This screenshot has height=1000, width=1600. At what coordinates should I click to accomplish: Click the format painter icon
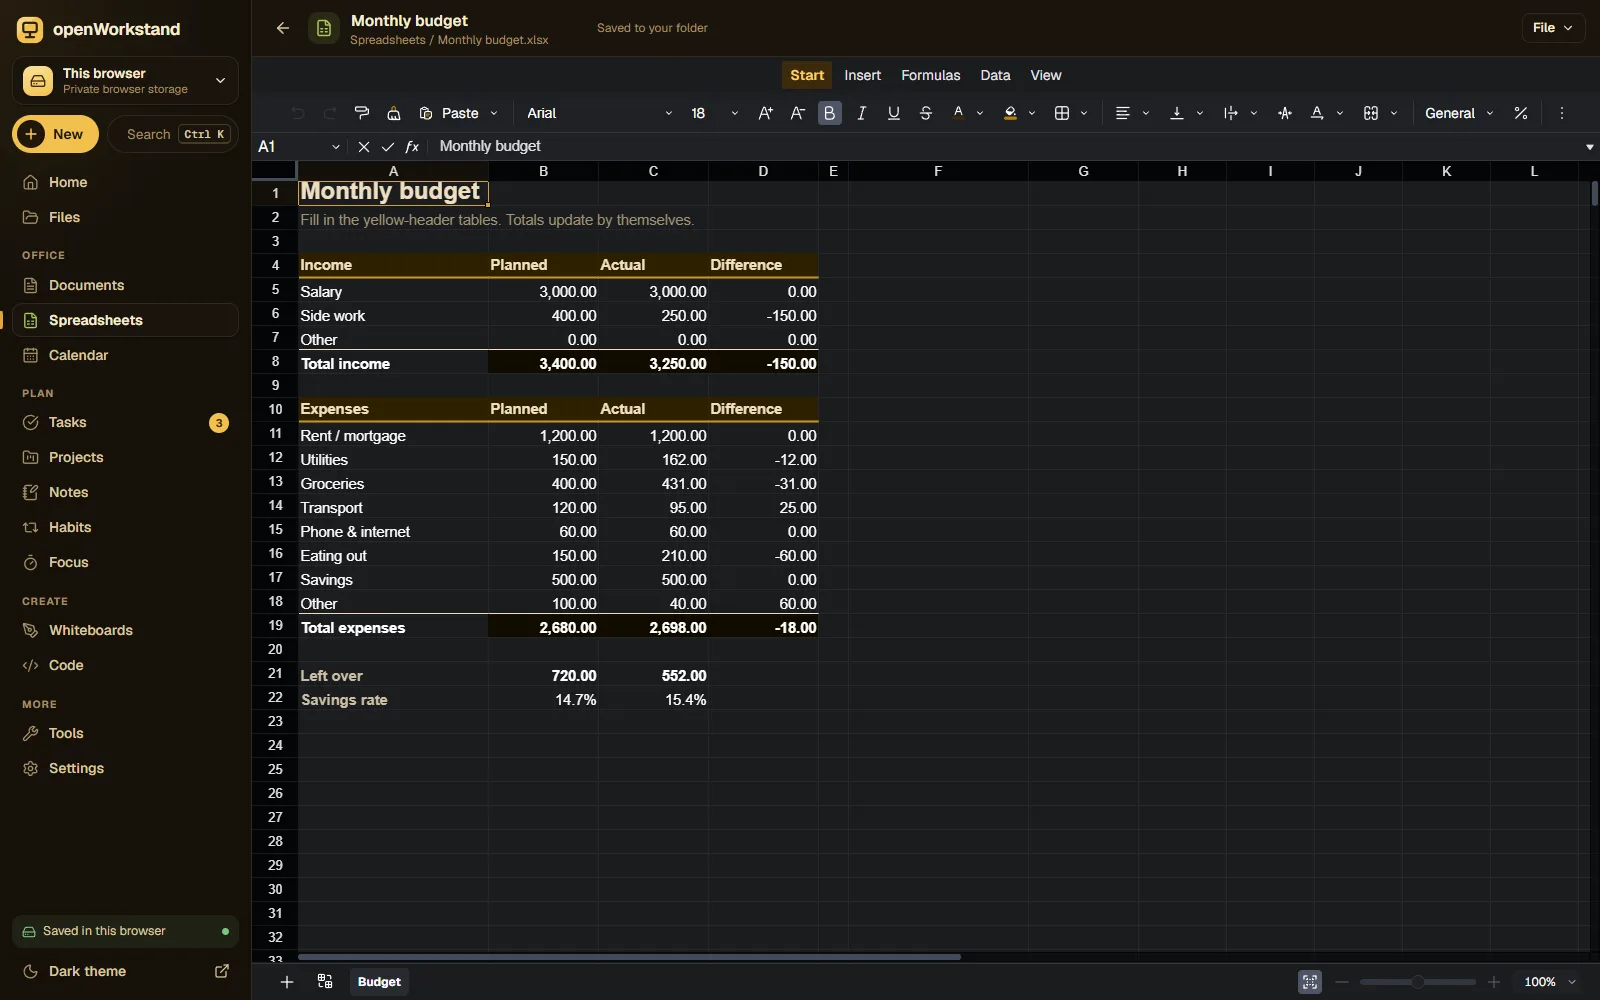[x=362, y=113]
